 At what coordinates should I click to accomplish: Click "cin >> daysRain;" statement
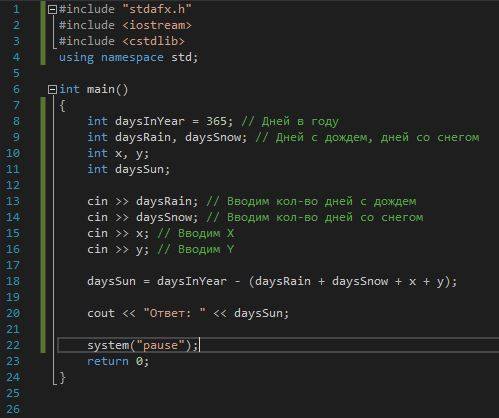[x=143, y=201]
